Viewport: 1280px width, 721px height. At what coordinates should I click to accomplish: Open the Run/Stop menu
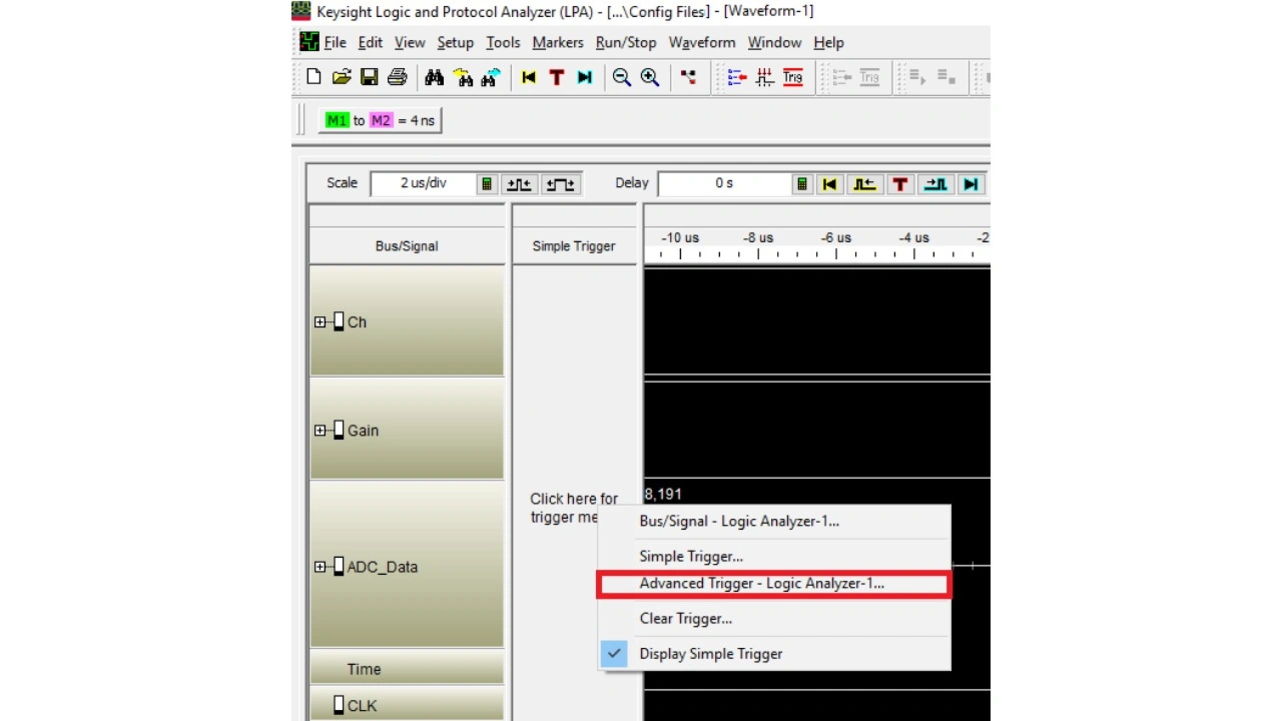(625, 42)
